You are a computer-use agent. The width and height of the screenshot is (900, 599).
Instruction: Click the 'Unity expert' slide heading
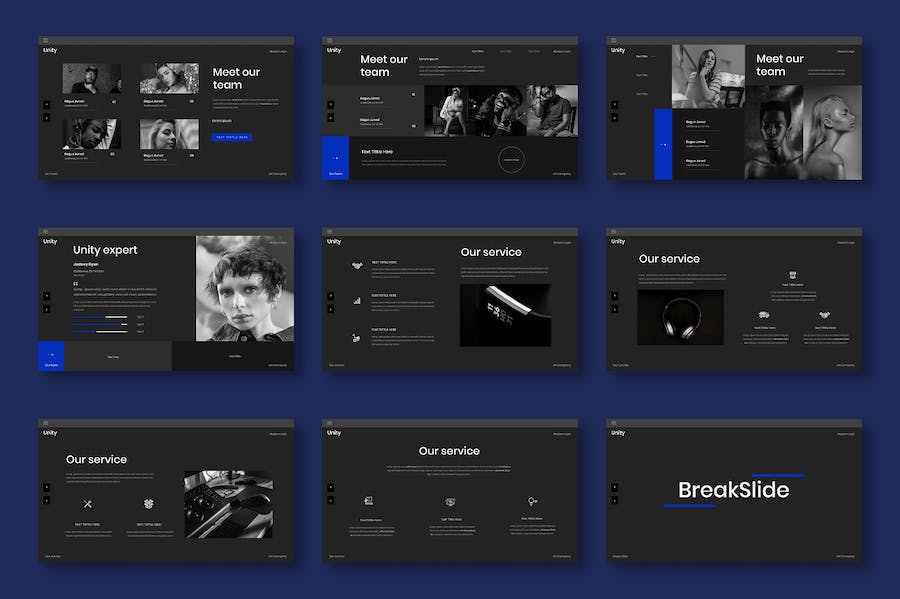pyautogui.click(x=105, y=250)
